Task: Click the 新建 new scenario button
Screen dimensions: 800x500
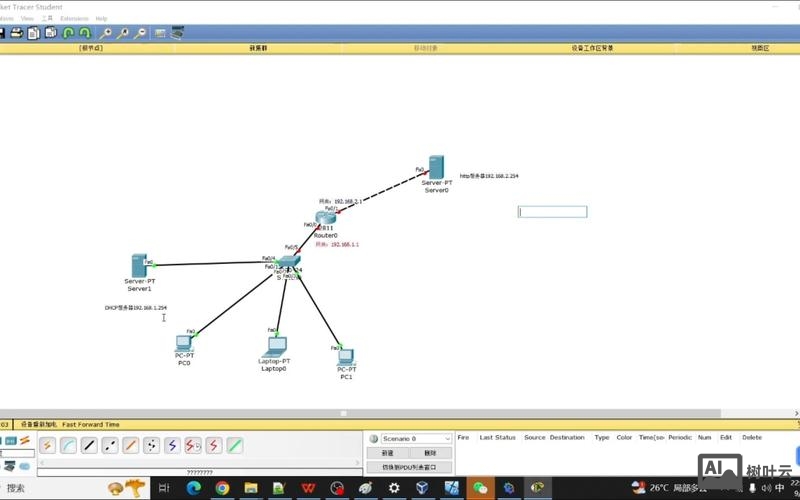Action: 387,453
